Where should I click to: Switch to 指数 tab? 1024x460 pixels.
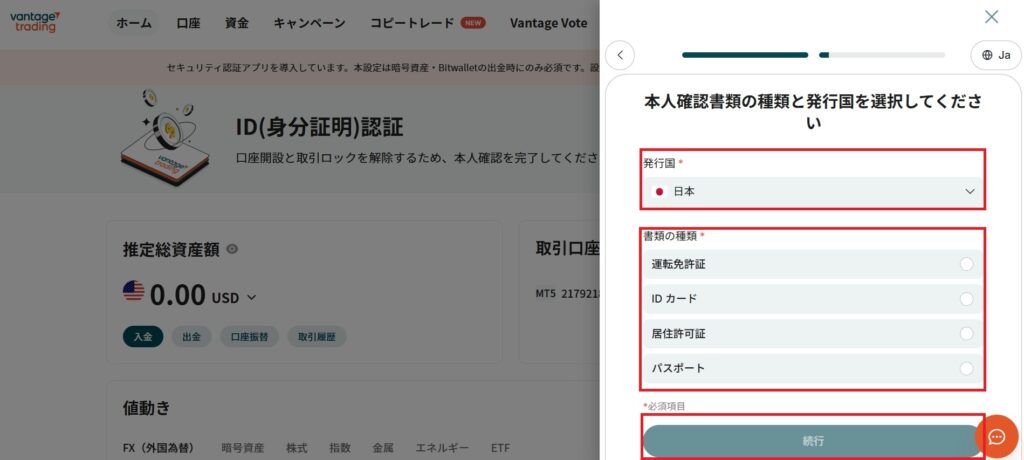coord(340,448)
